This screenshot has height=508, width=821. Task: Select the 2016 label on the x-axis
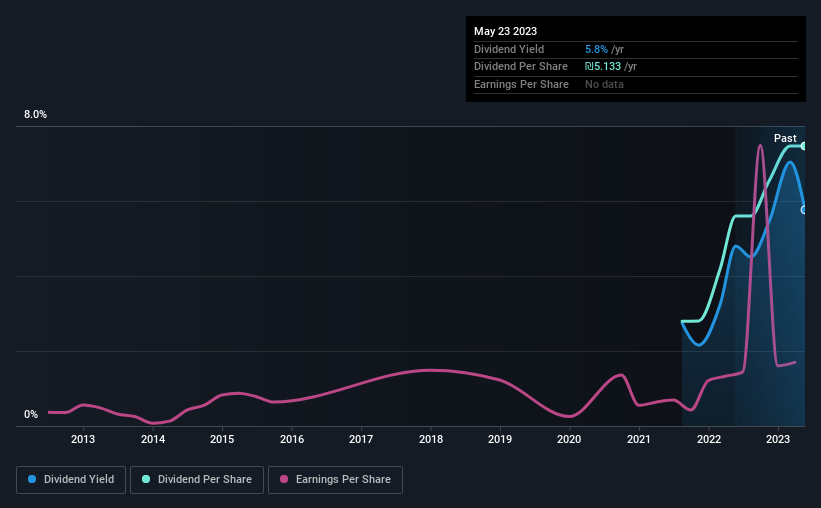click(x=292, y=439)
